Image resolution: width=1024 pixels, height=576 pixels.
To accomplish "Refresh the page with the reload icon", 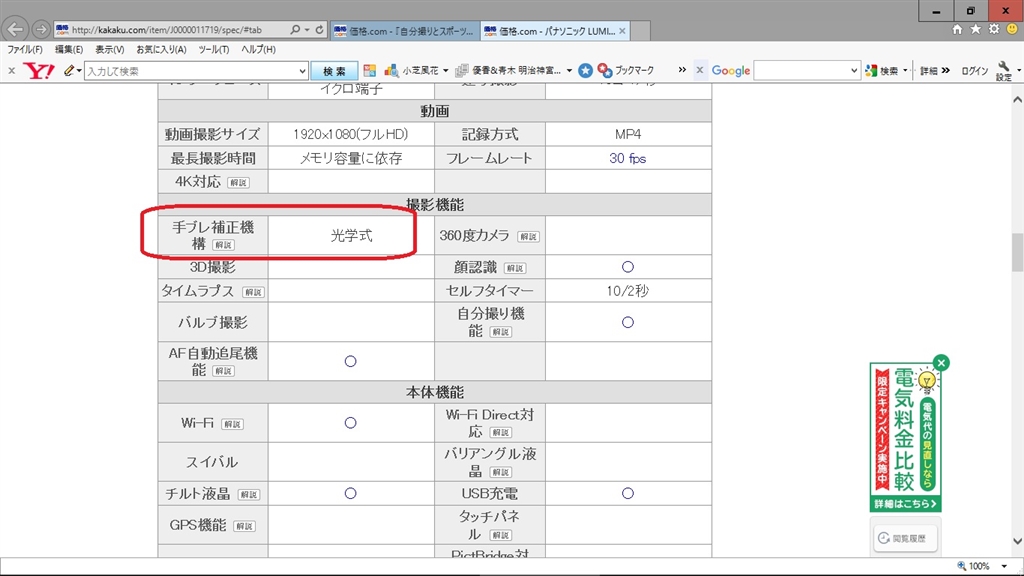I will [x=319, y=30].
